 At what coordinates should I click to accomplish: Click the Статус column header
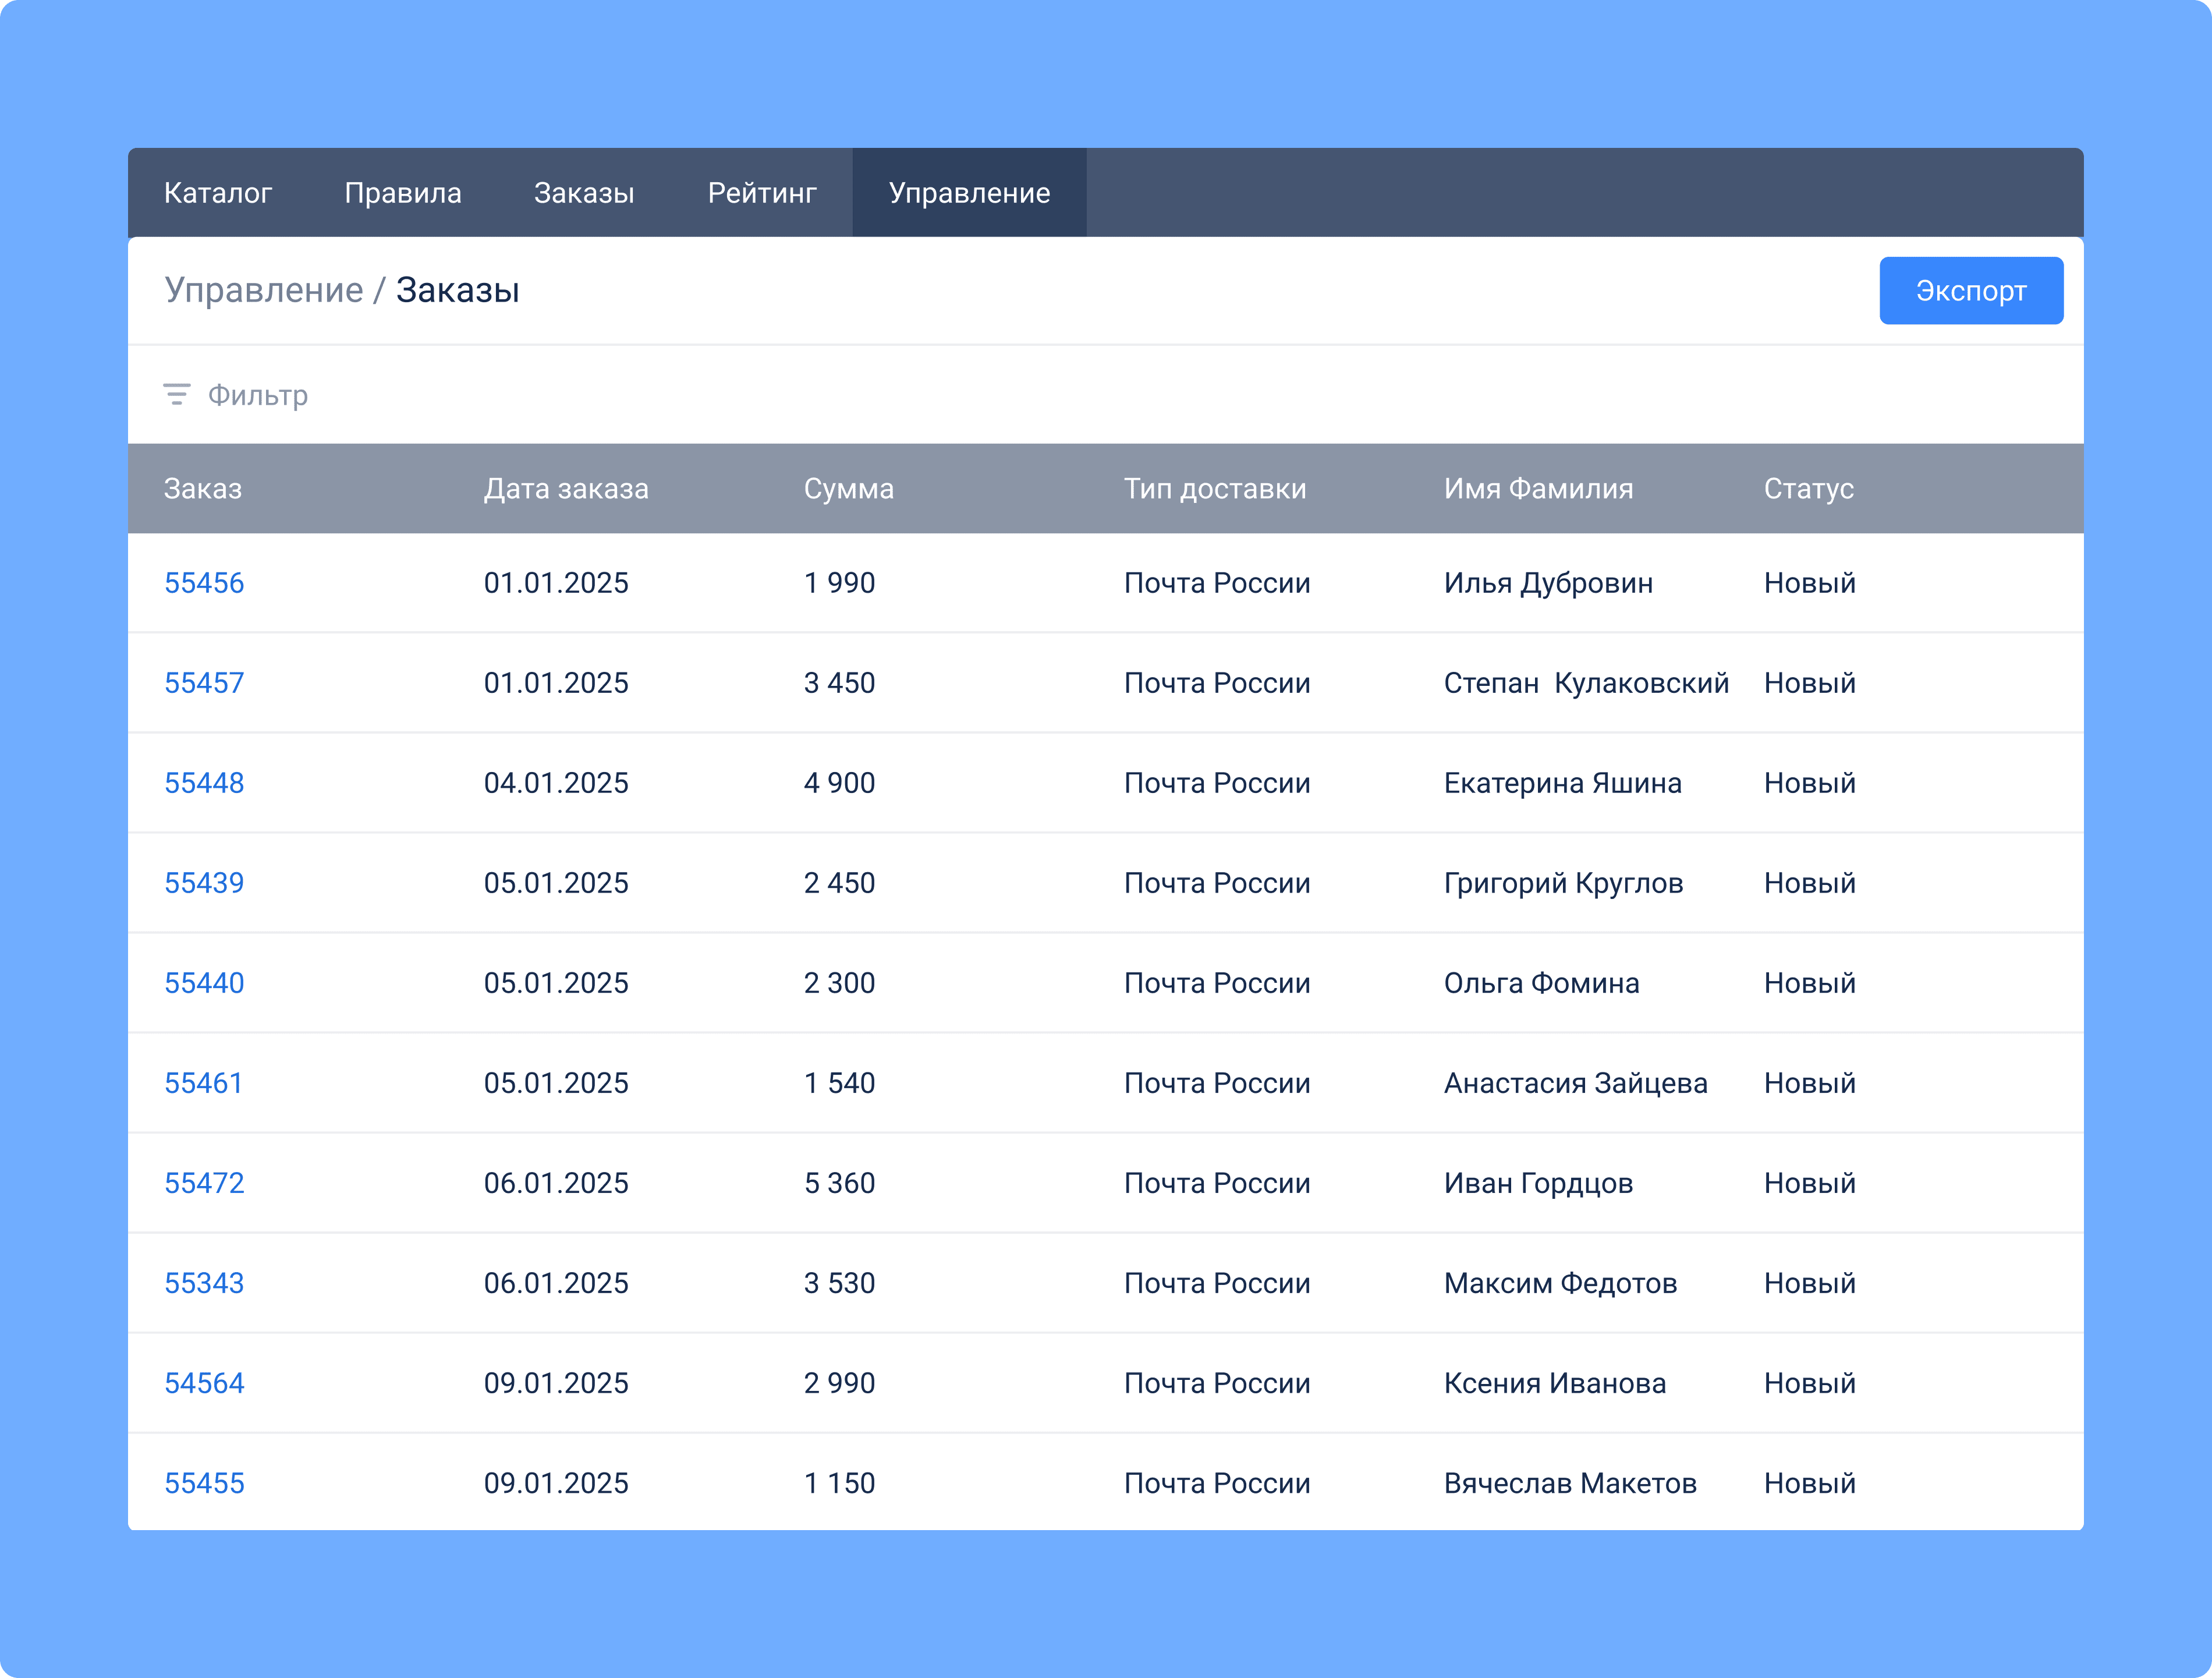[1808, 489]
